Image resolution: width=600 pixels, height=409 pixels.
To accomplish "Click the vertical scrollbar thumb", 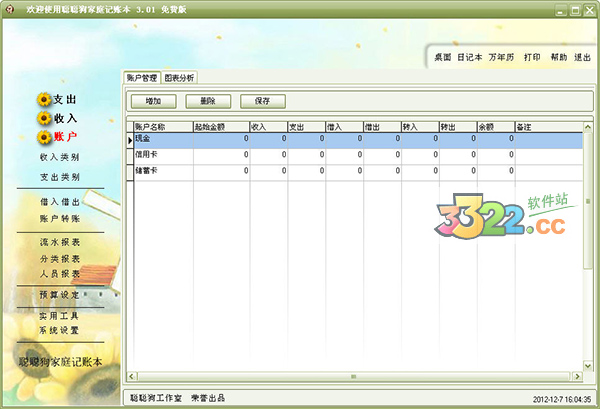I will (588, 201).
